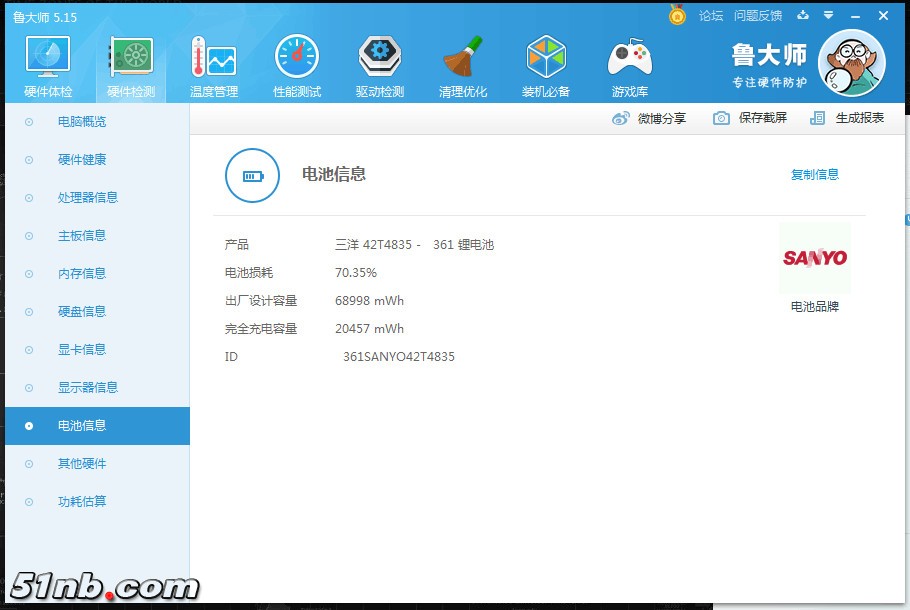Click 生成报表 report button

click(x=847, y=118)
